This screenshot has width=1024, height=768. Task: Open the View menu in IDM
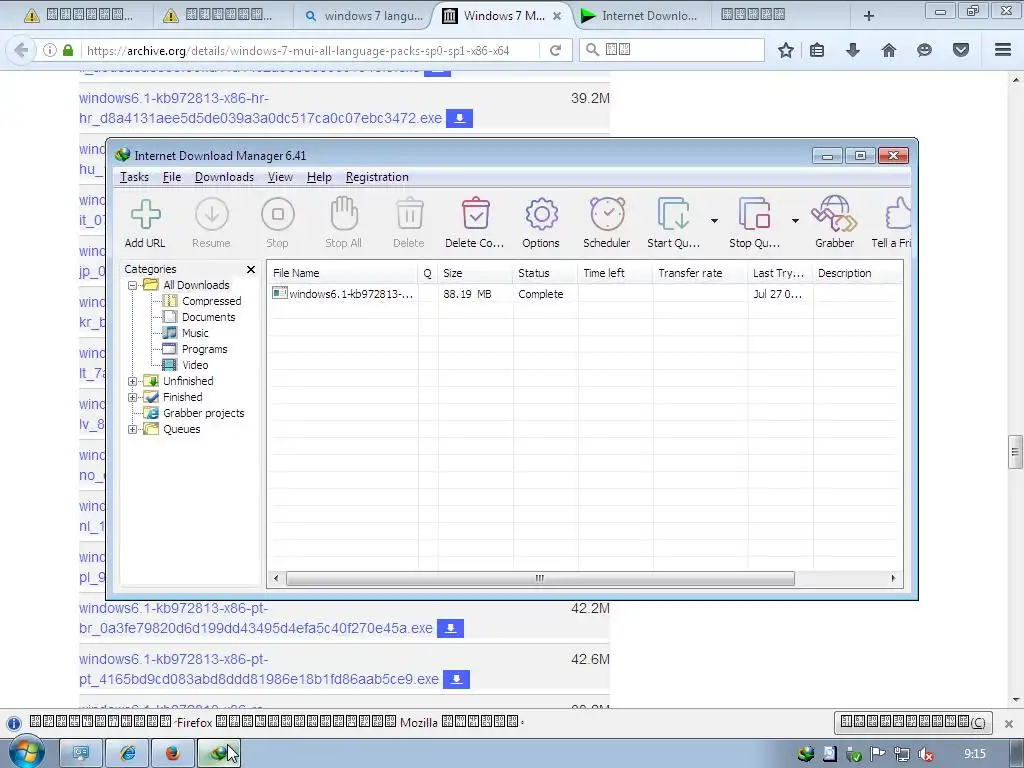point(280,177)
